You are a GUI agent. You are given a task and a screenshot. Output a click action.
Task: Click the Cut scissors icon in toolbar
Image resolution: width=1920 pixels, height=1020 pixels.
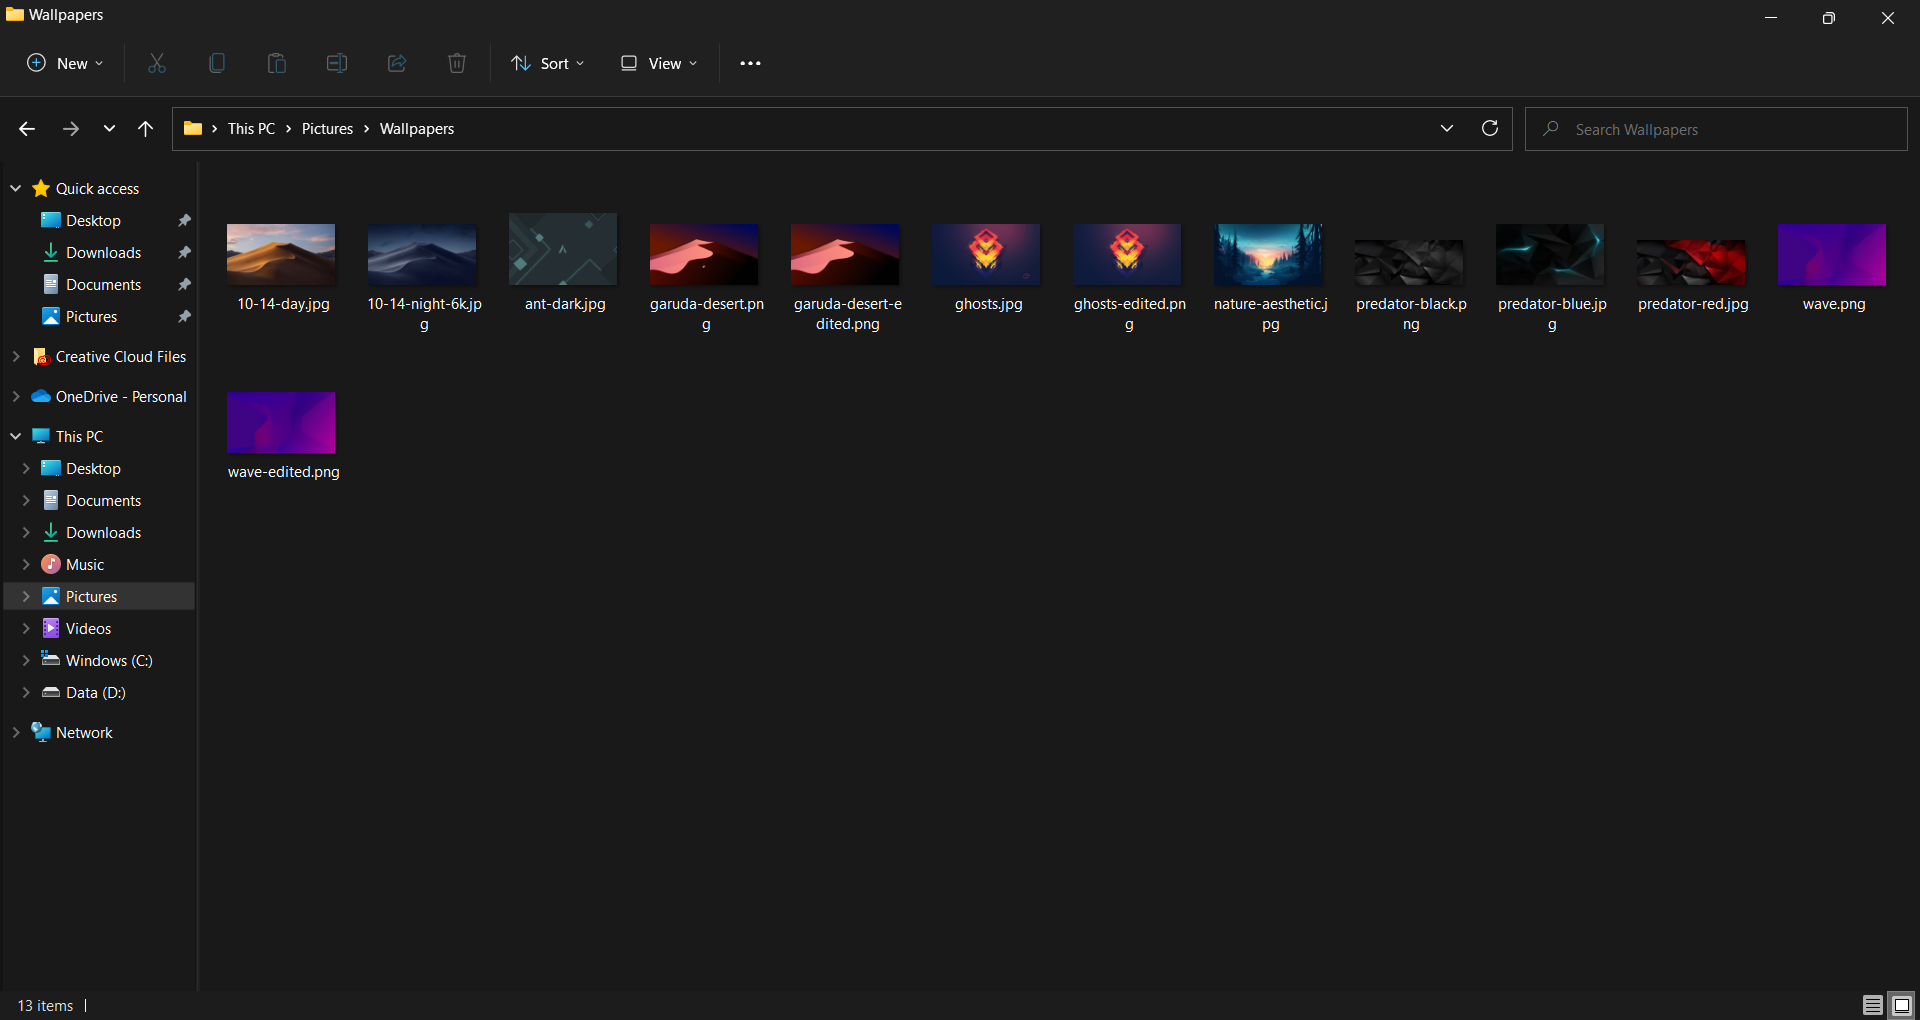coord(157,63)
